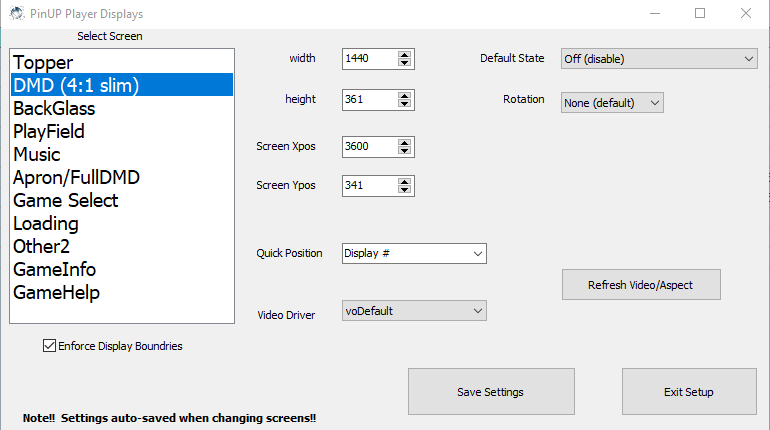Select Game Select in the screen list

122,200
